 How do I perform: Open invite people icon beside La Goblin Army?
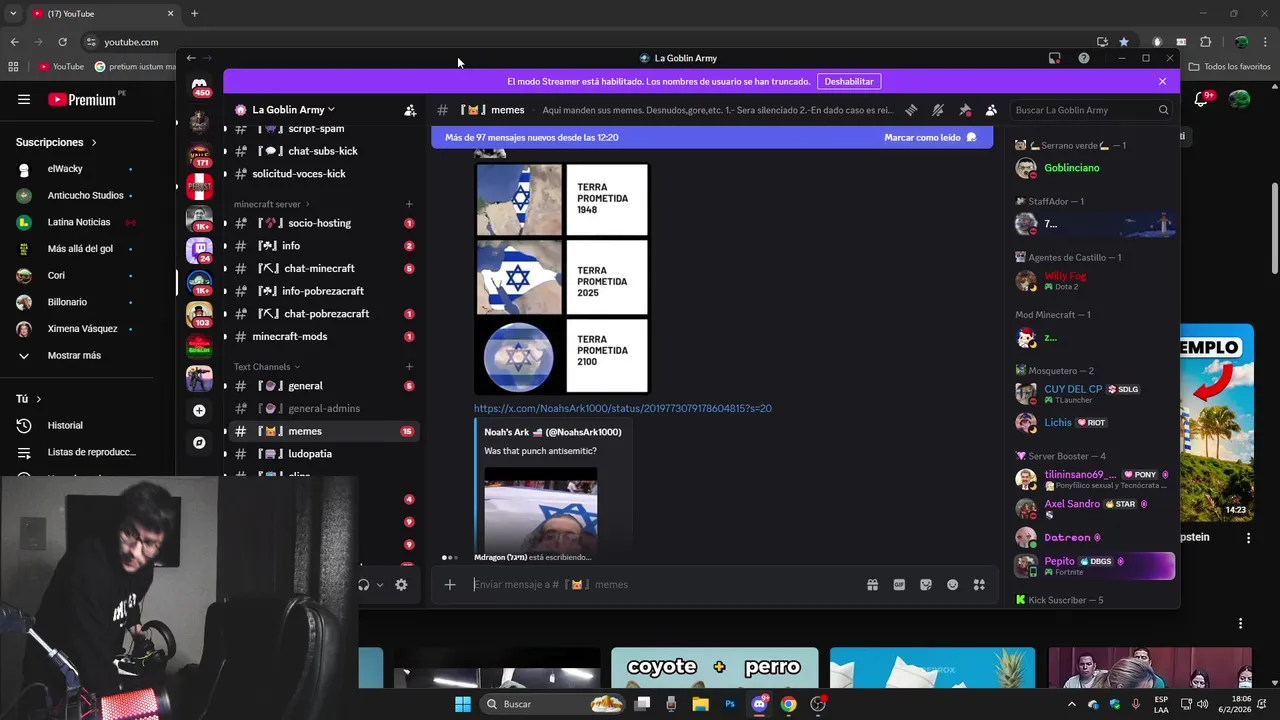(x=410, y=110)
